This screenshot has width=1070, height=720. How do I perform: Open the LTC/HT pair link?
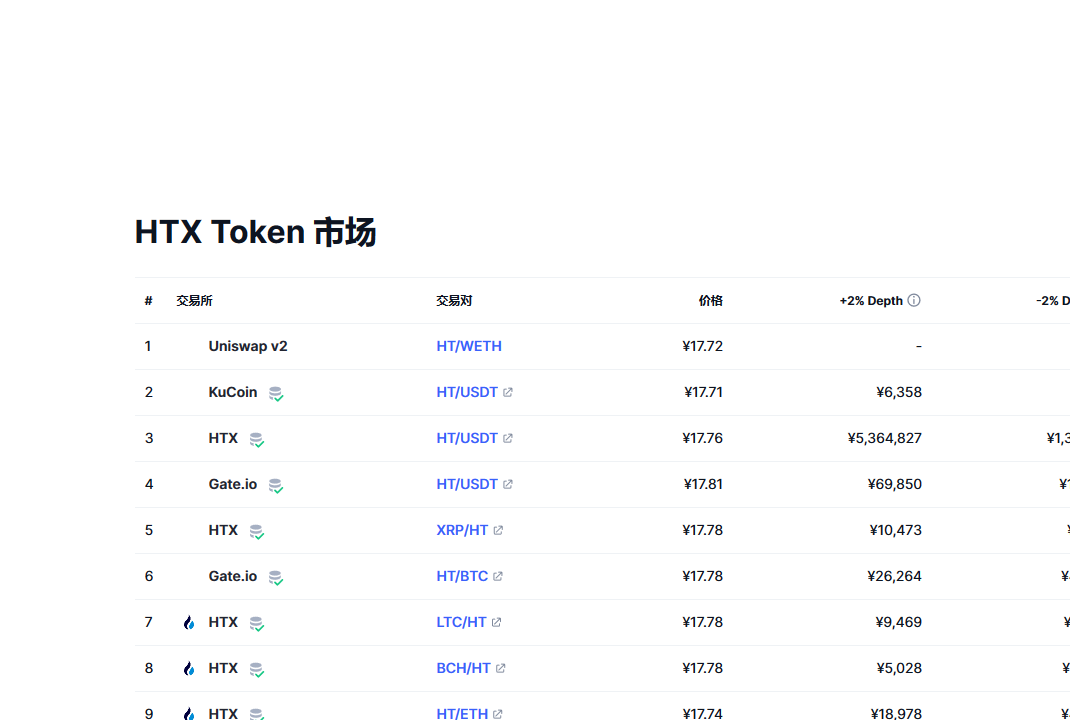click(461, 622)
